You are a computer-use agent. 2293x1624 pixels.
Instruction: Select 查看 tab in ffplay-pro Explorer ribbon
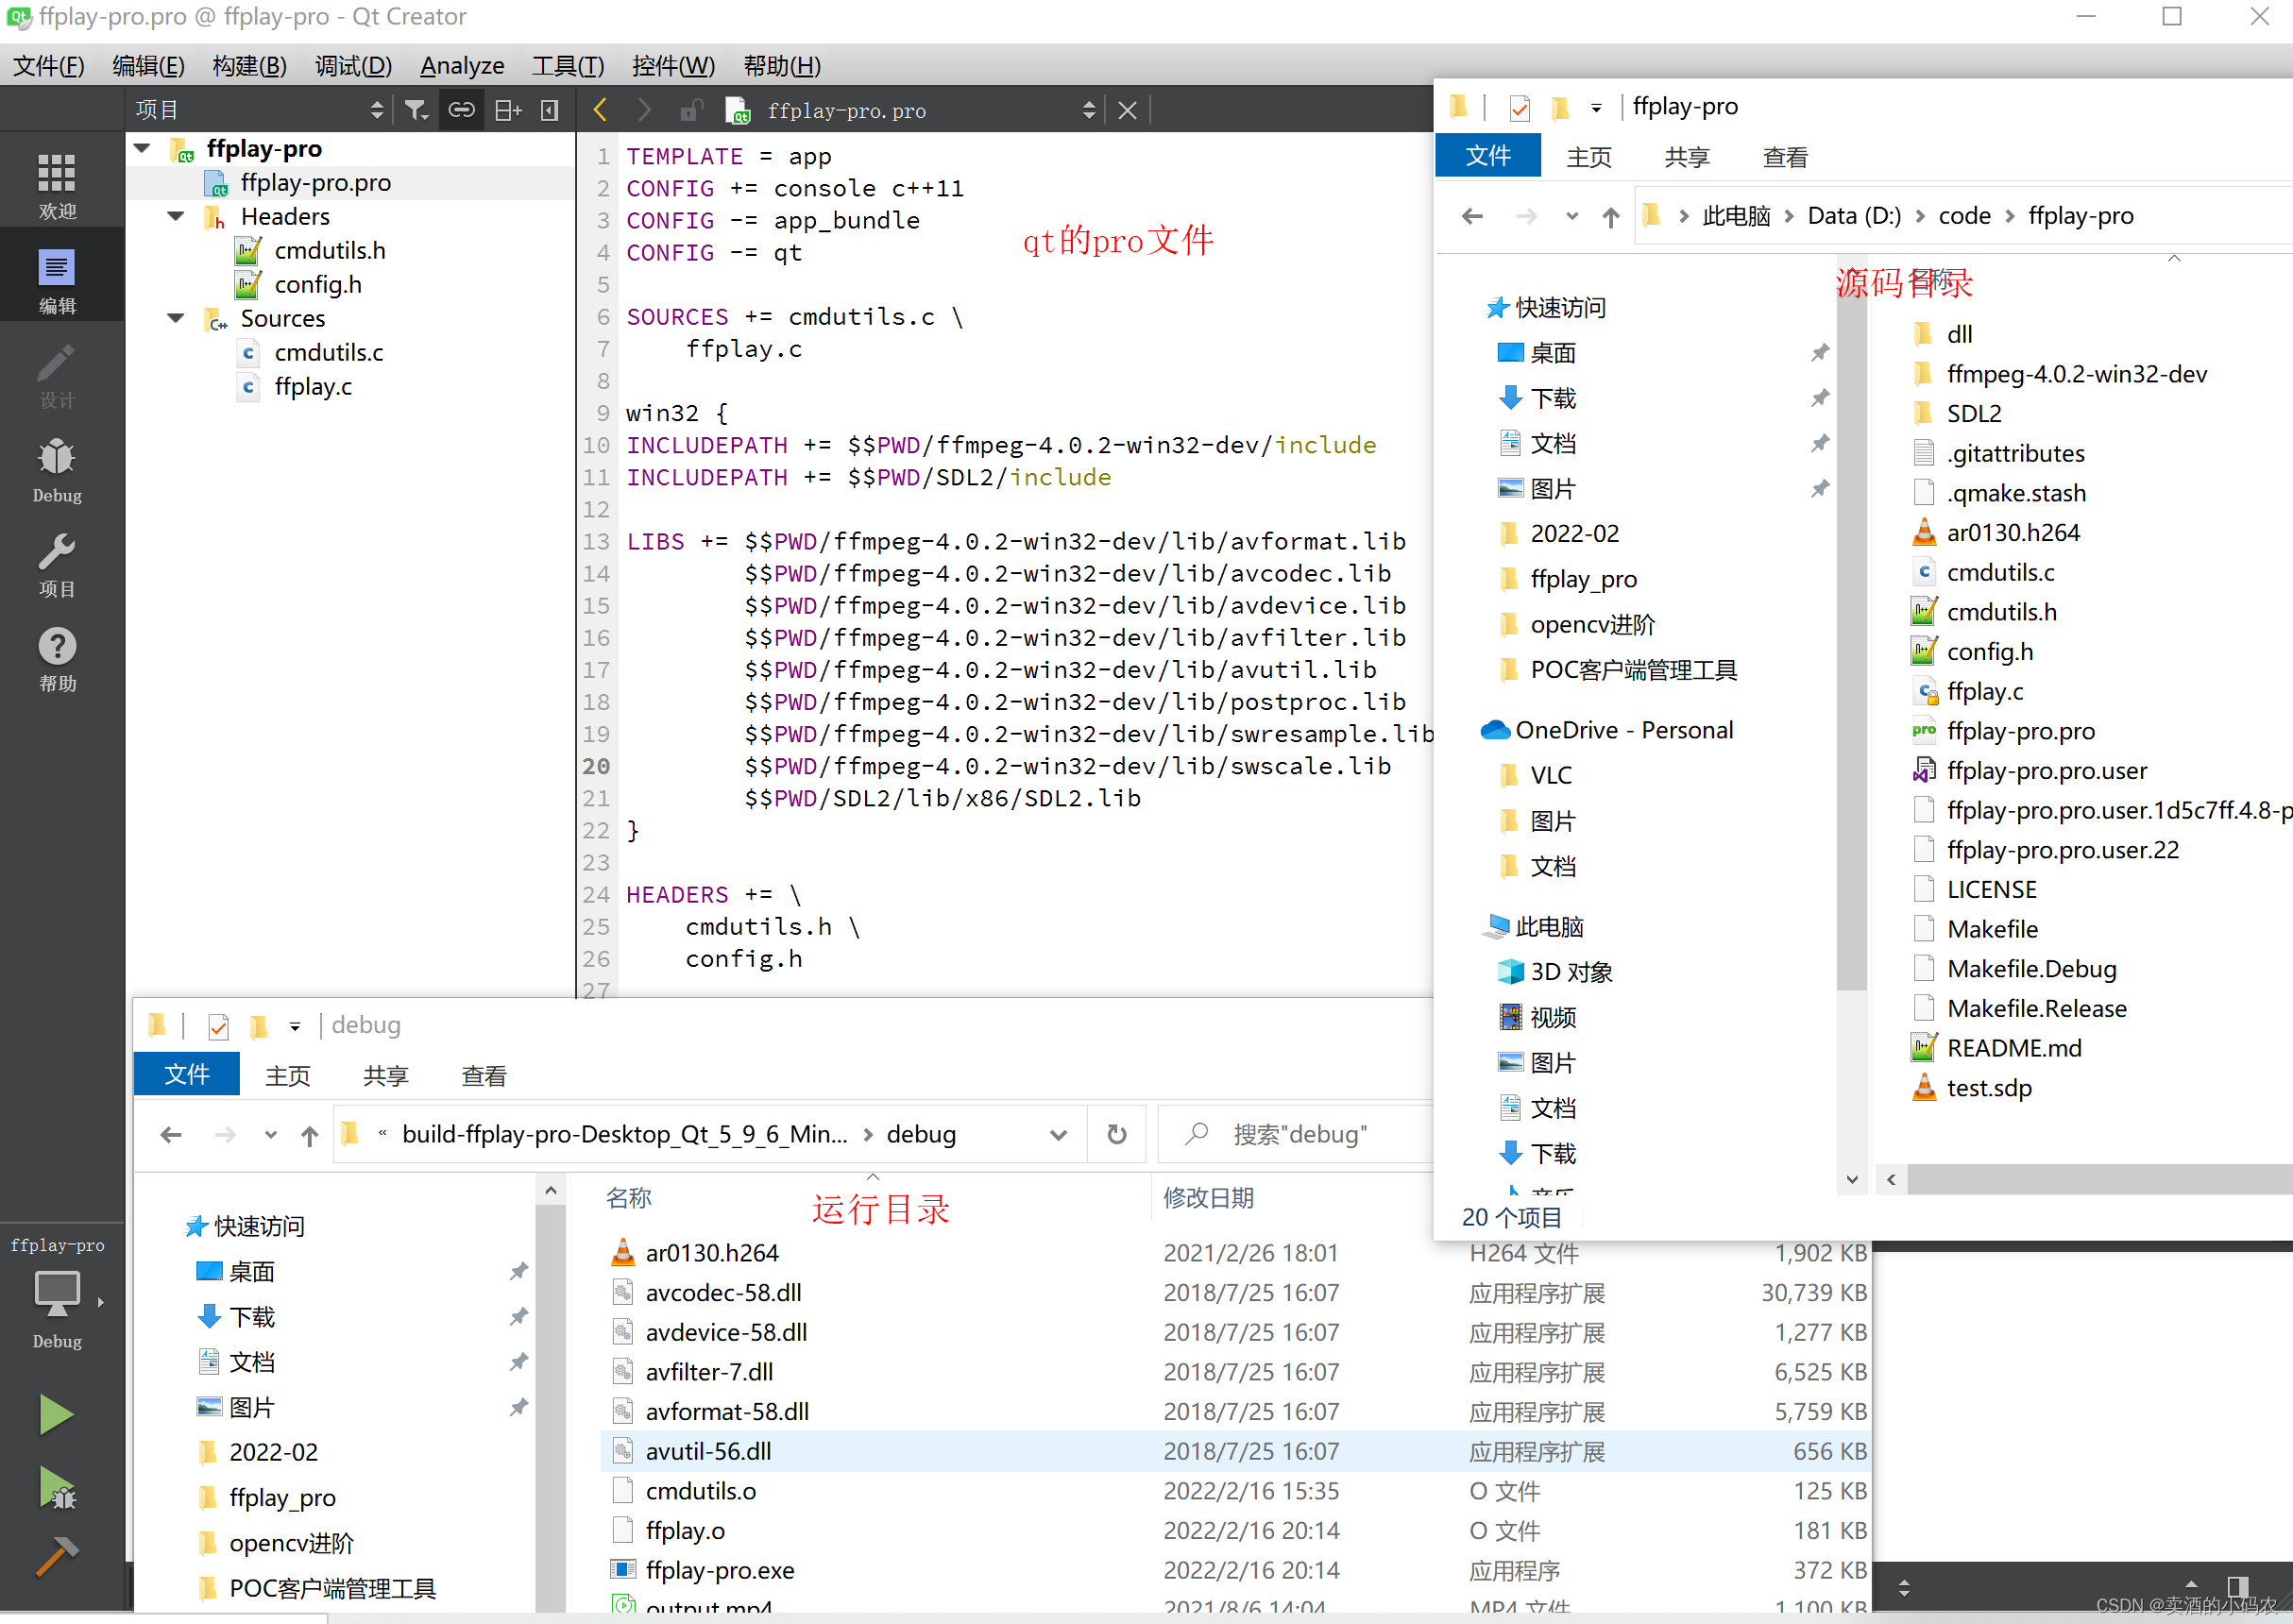tap(1785, 158)
